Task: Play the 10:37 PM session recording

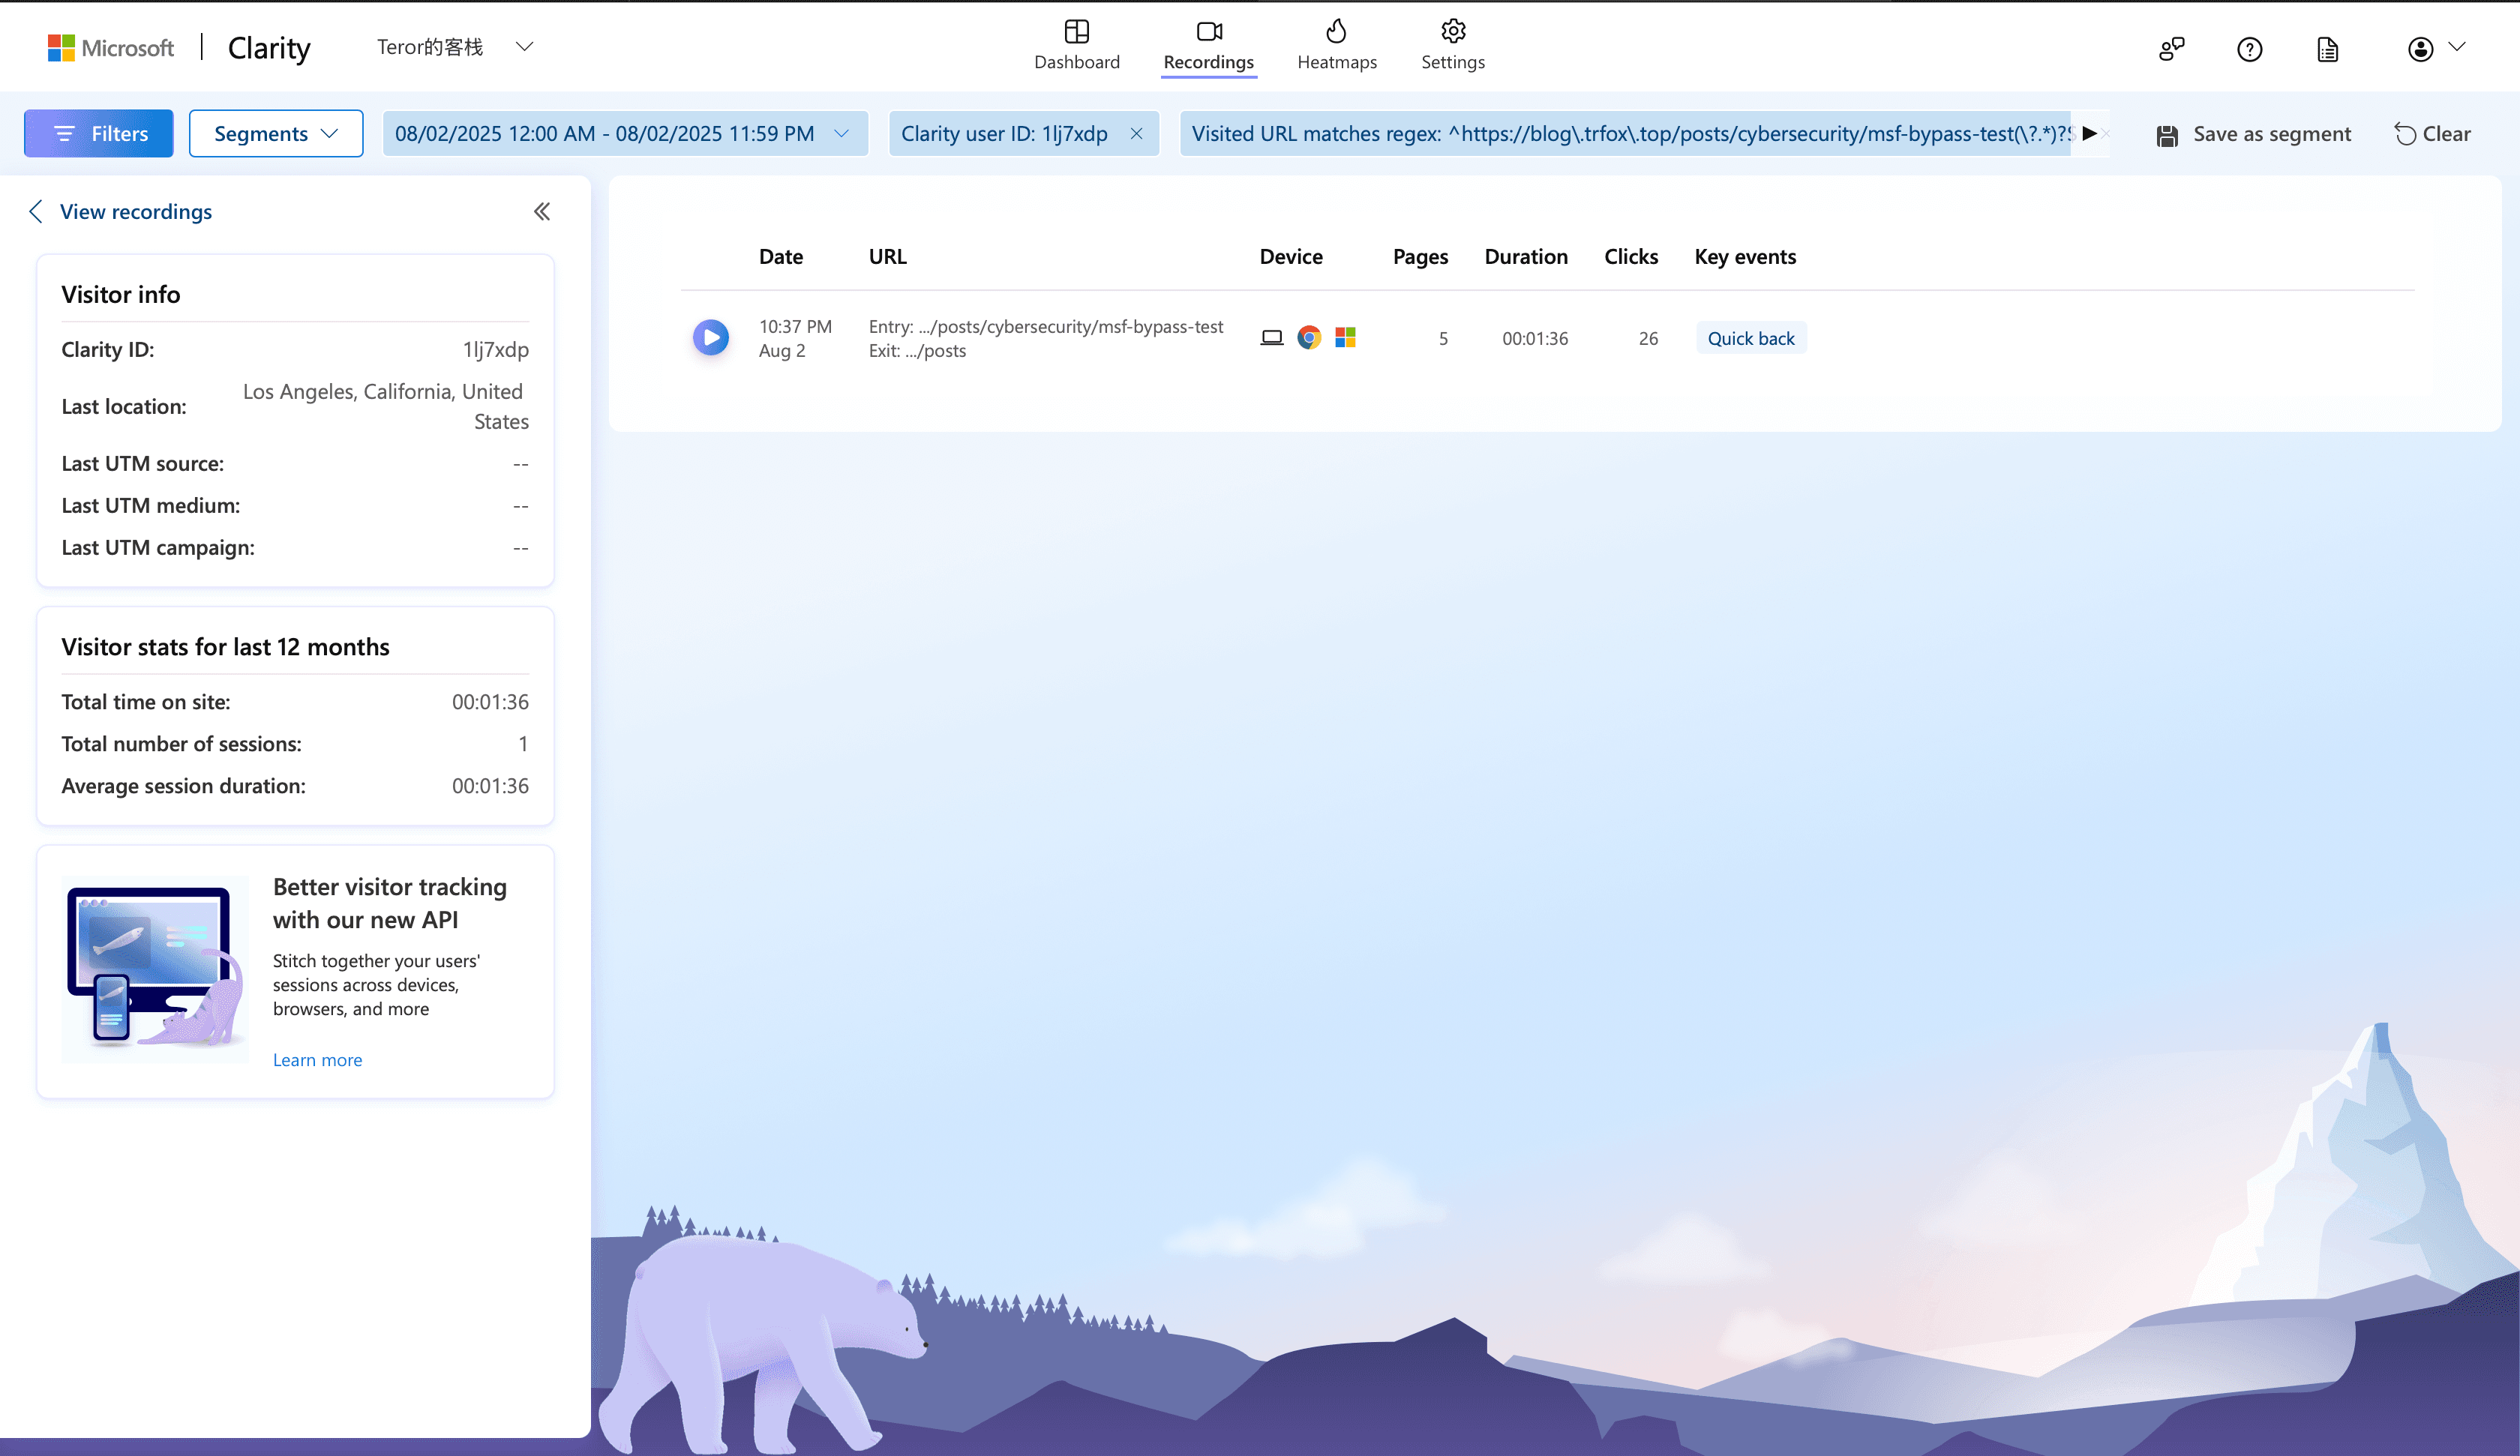Action: tap(710, 338)
